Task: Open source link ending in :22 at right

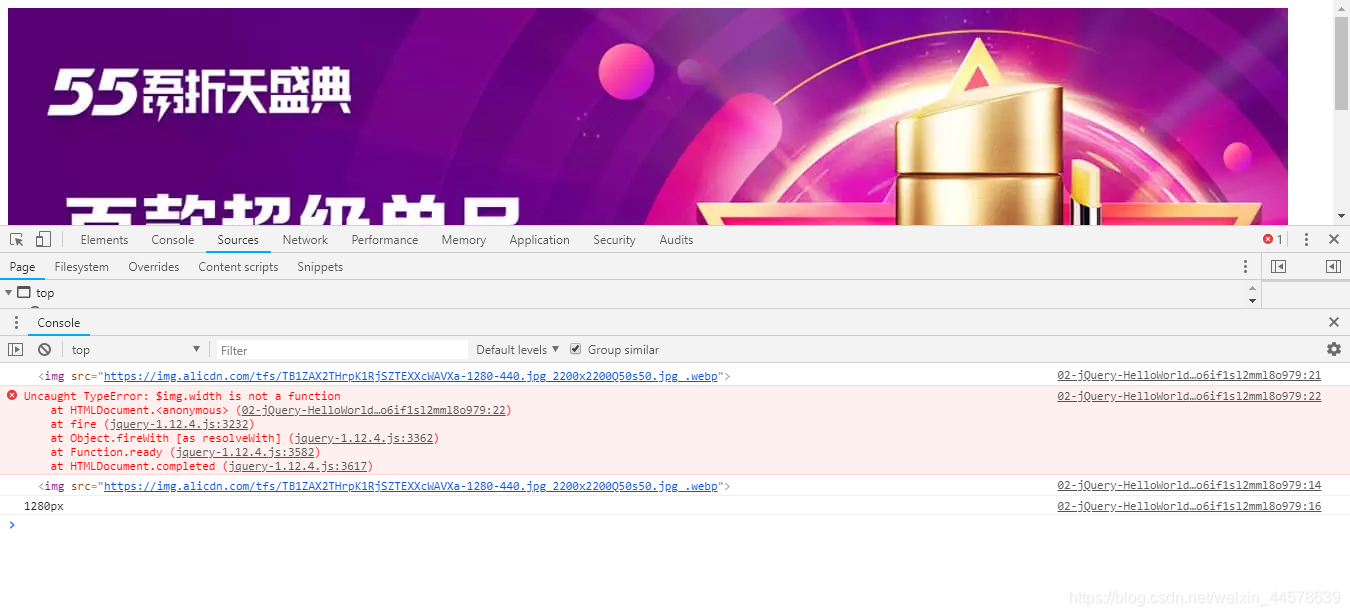Action: pyautogui.click(x=1189, y=396)
